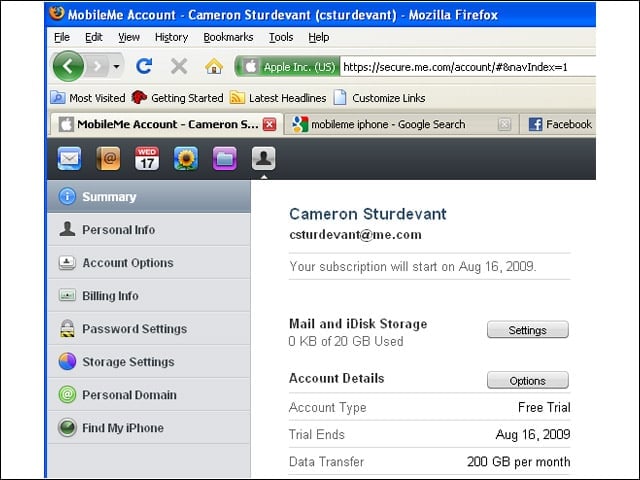Select Account Options in the sidebar

click(149, 262)
